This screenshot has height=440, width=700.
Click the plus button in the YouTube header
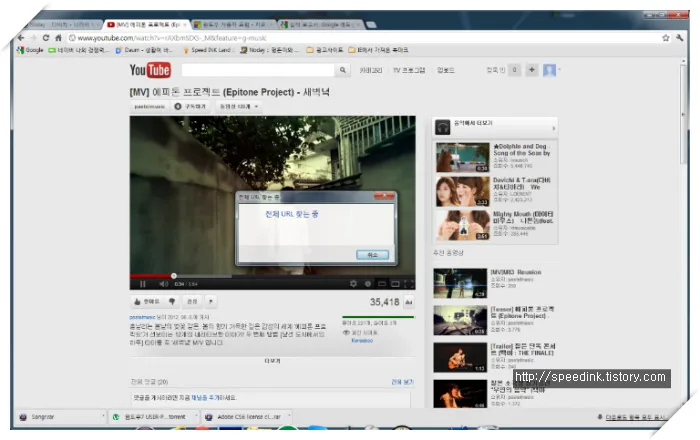pyautogui.click(x=532, y=70)
